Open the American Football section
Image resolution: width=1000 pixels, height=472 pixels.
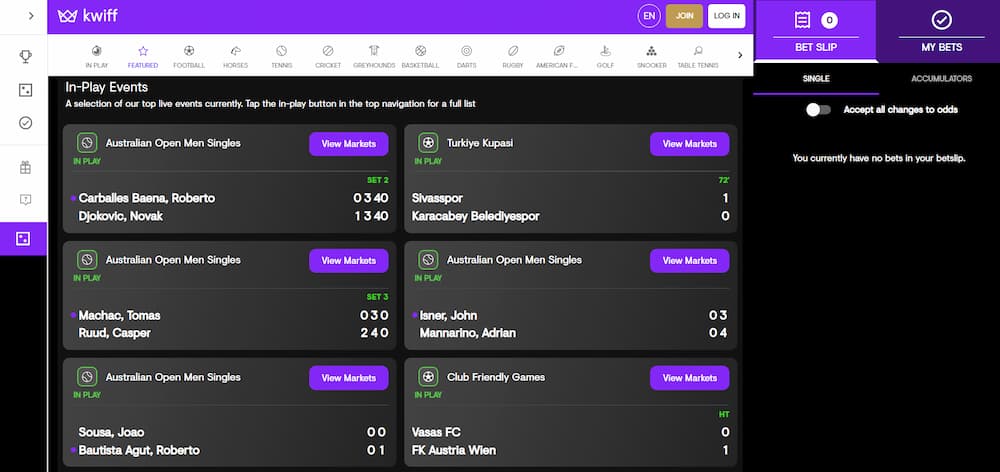click(559, 57)
